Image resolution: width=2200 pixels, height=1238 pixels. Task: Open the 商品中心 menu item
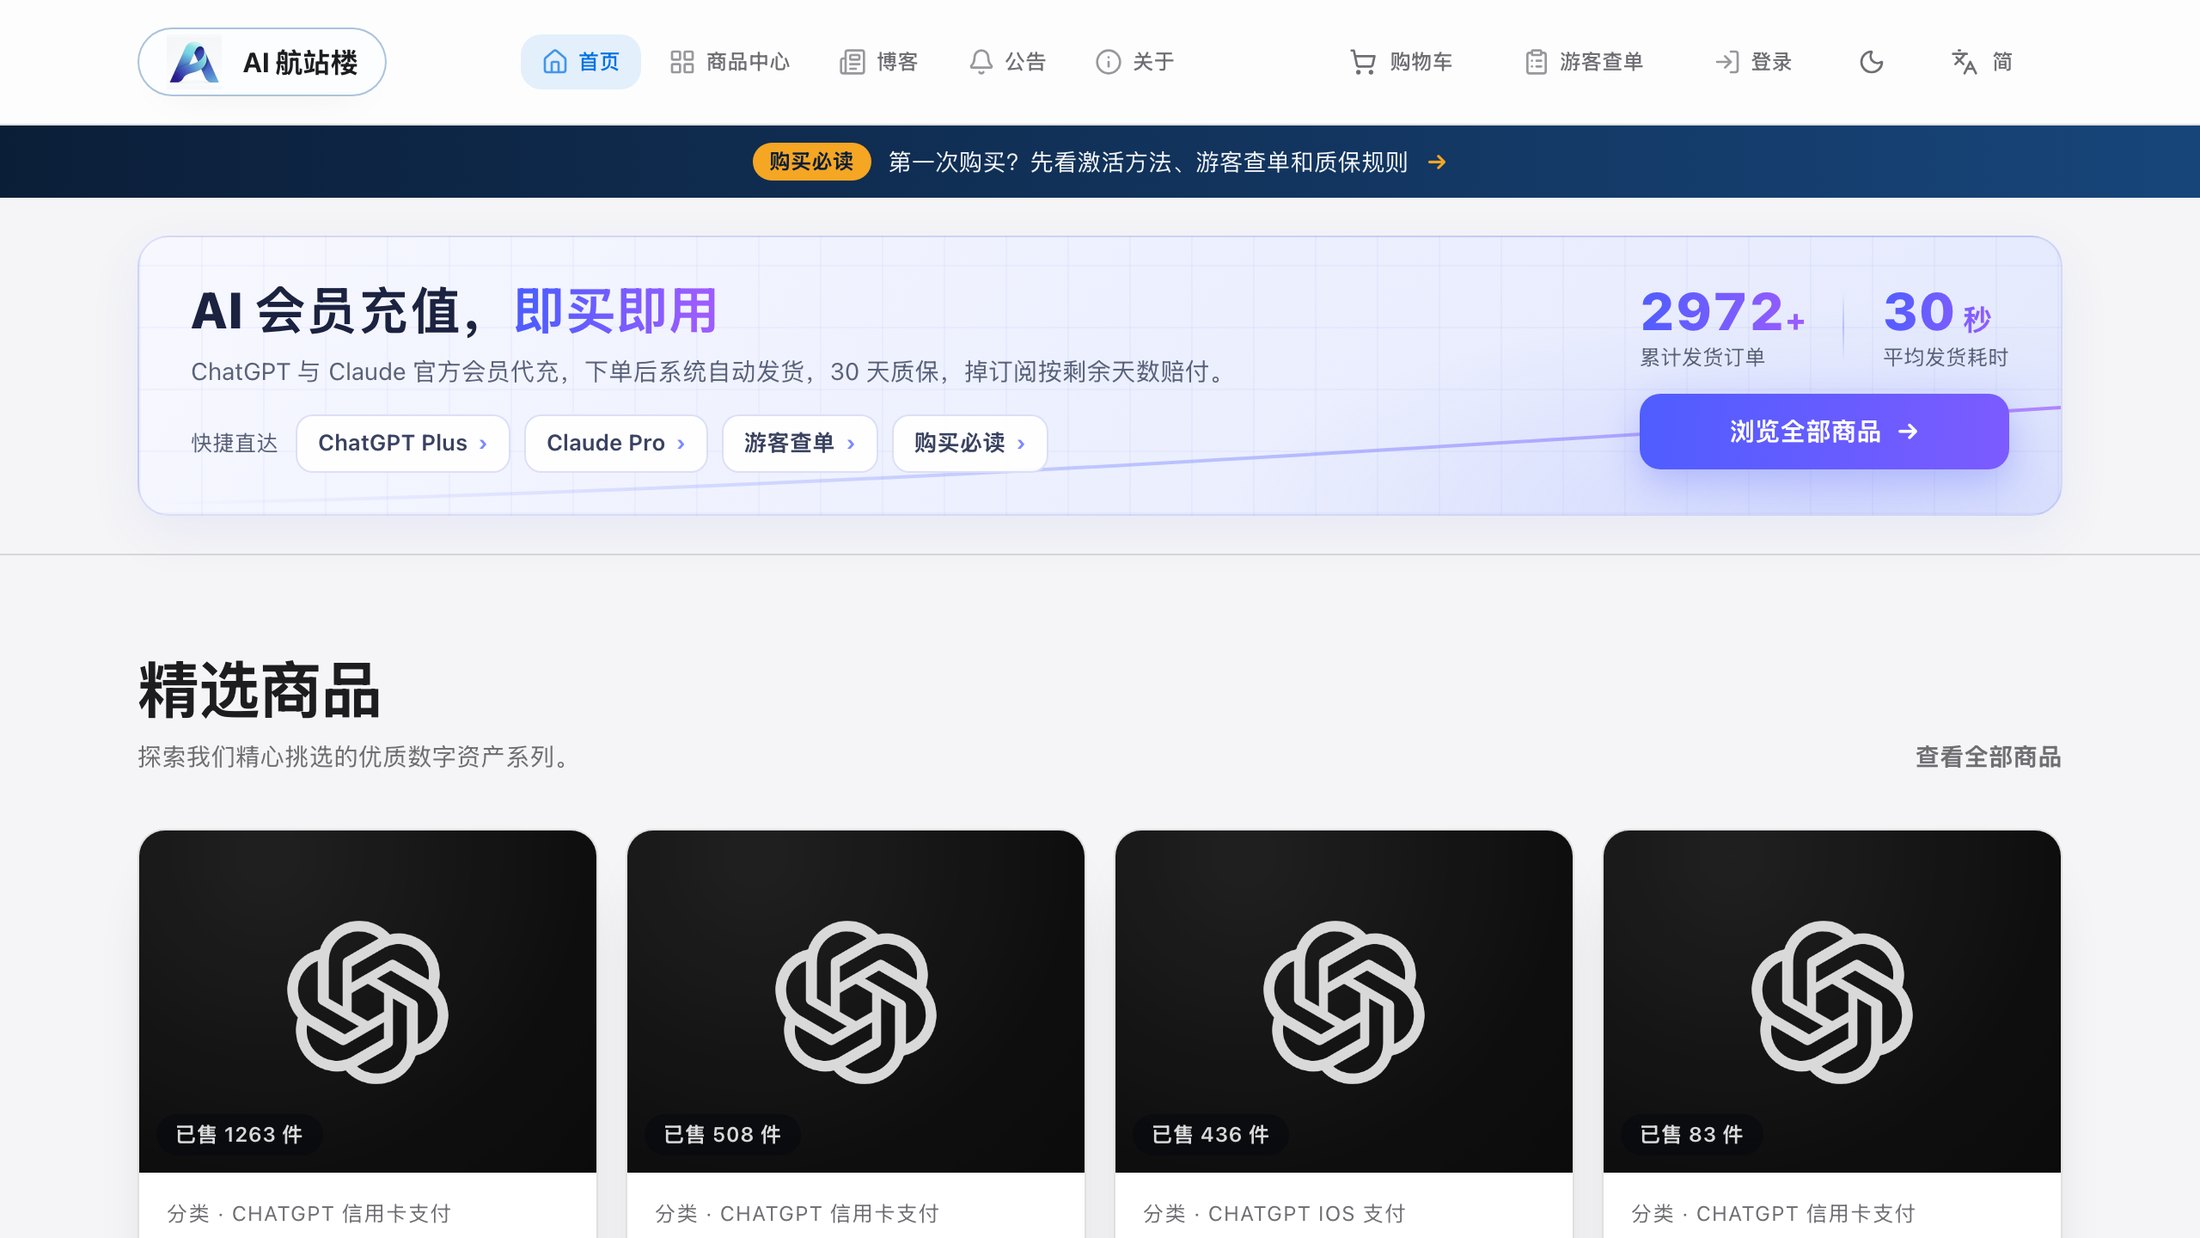[730, 62]
